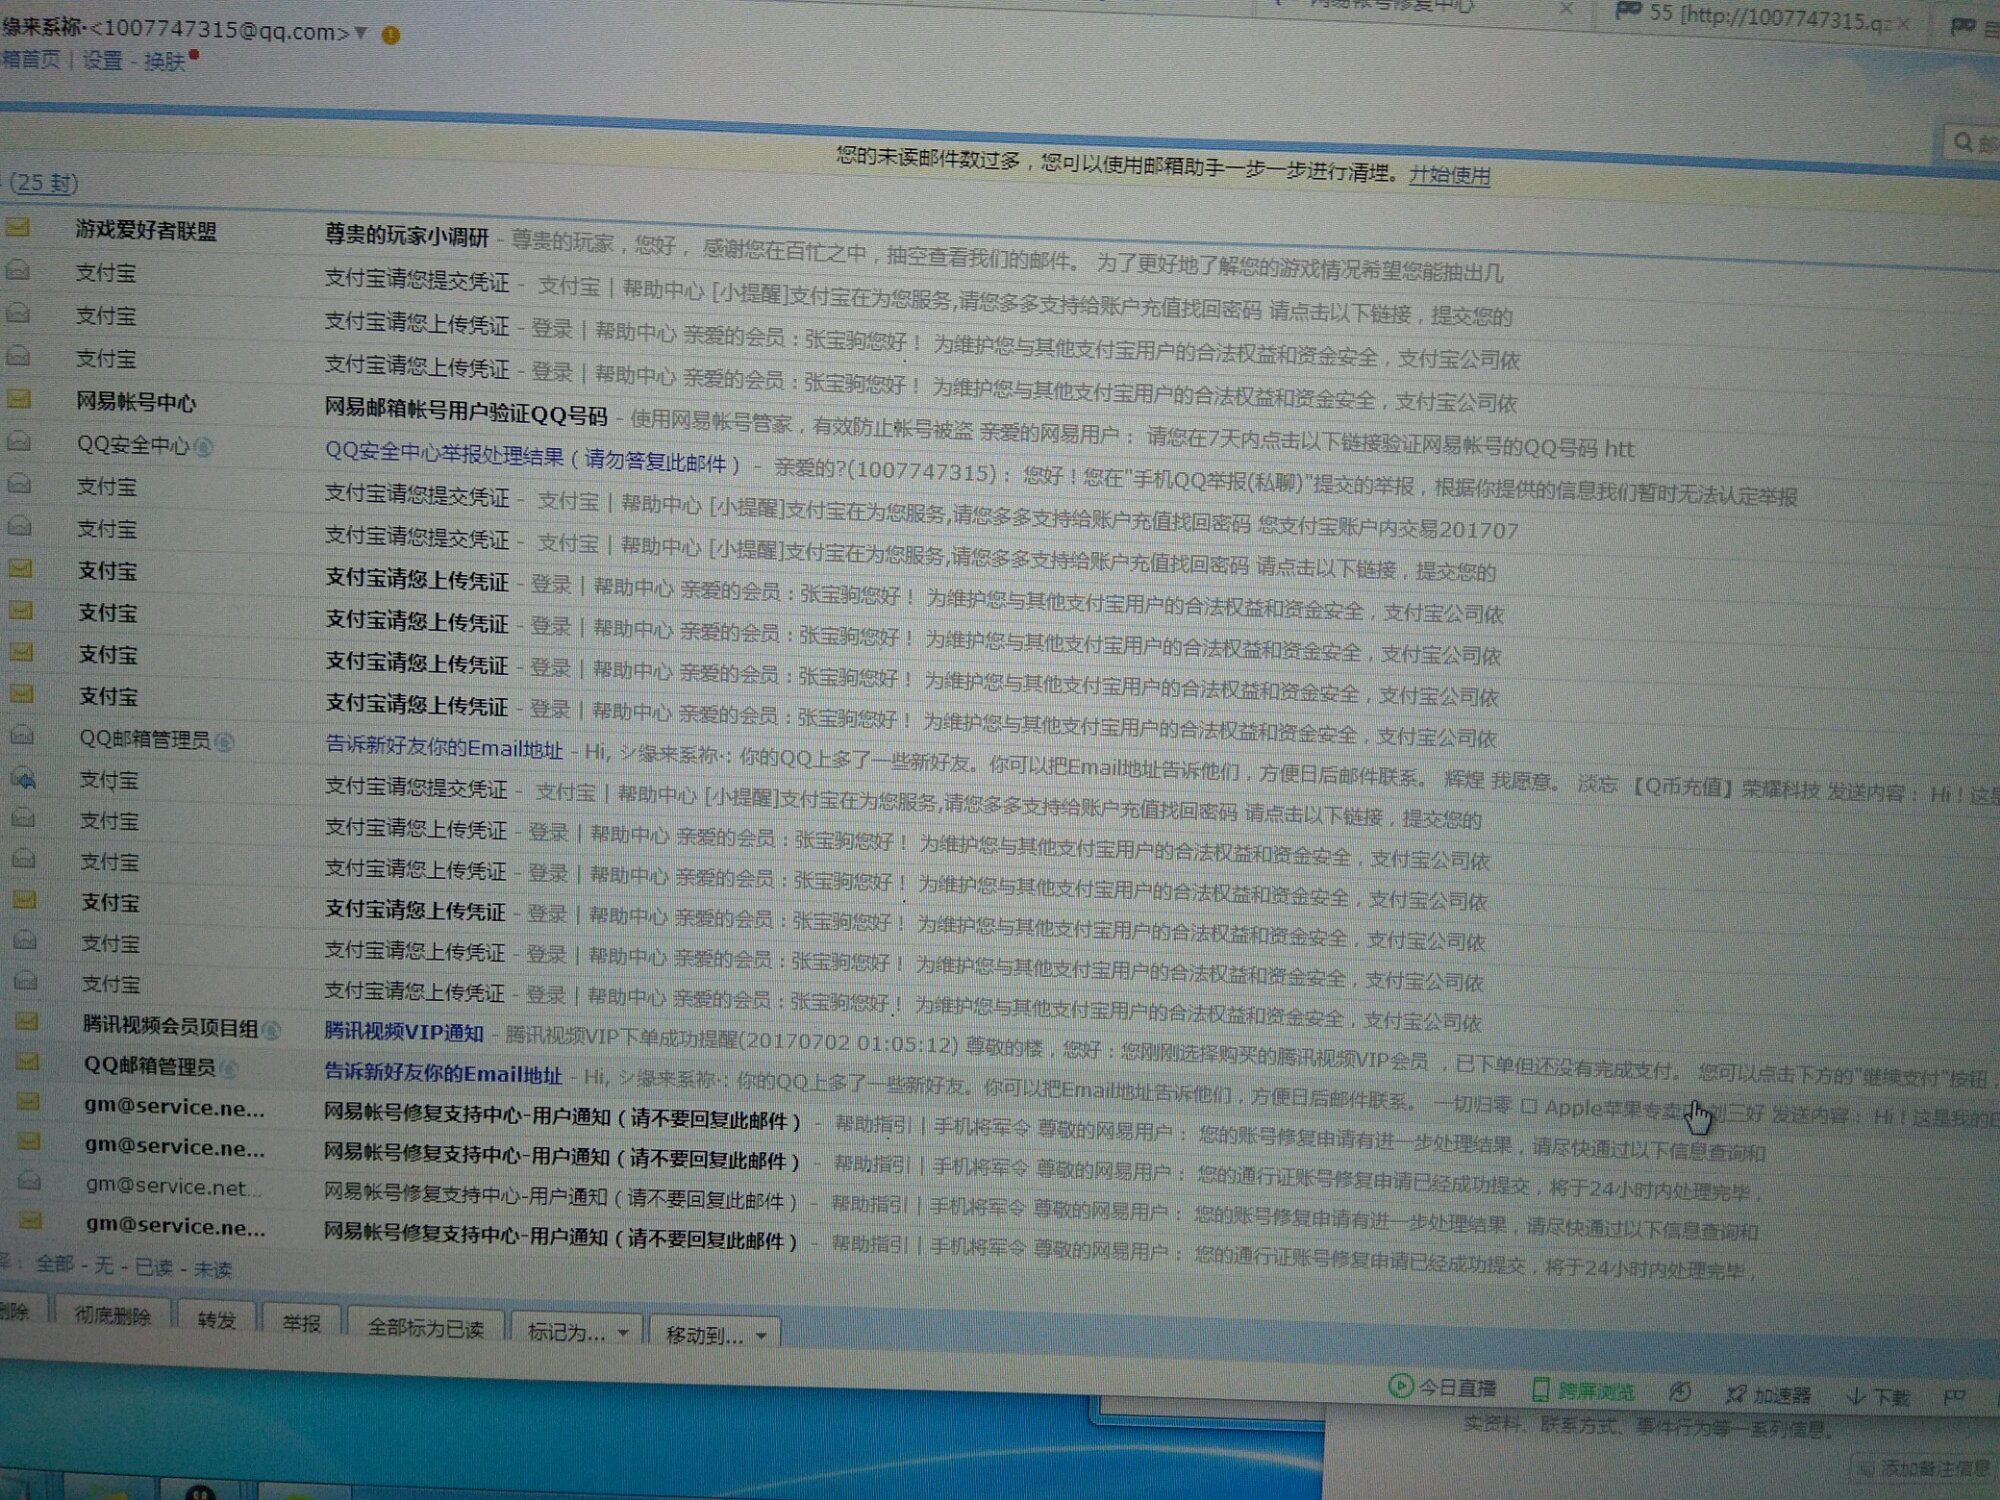Click the 全部标为已读 button
The image size is (2000, 1500).
[425, 1327]
